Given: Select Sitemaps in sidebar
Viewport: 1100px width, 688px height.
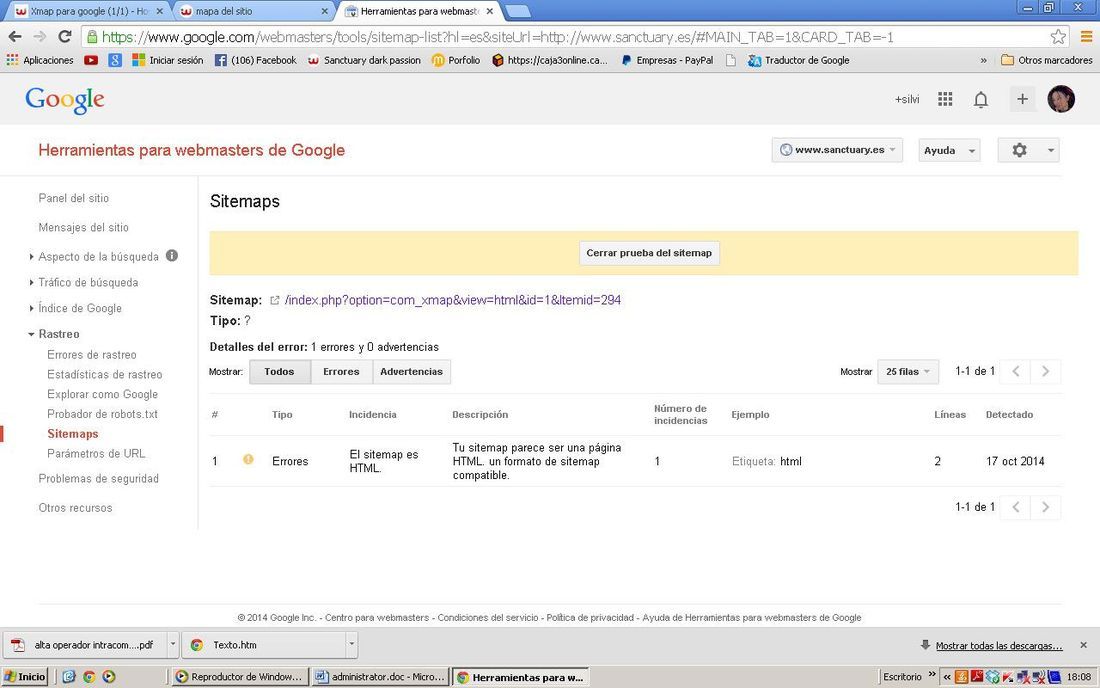Looking at the screenshot, I should (73, 433).
